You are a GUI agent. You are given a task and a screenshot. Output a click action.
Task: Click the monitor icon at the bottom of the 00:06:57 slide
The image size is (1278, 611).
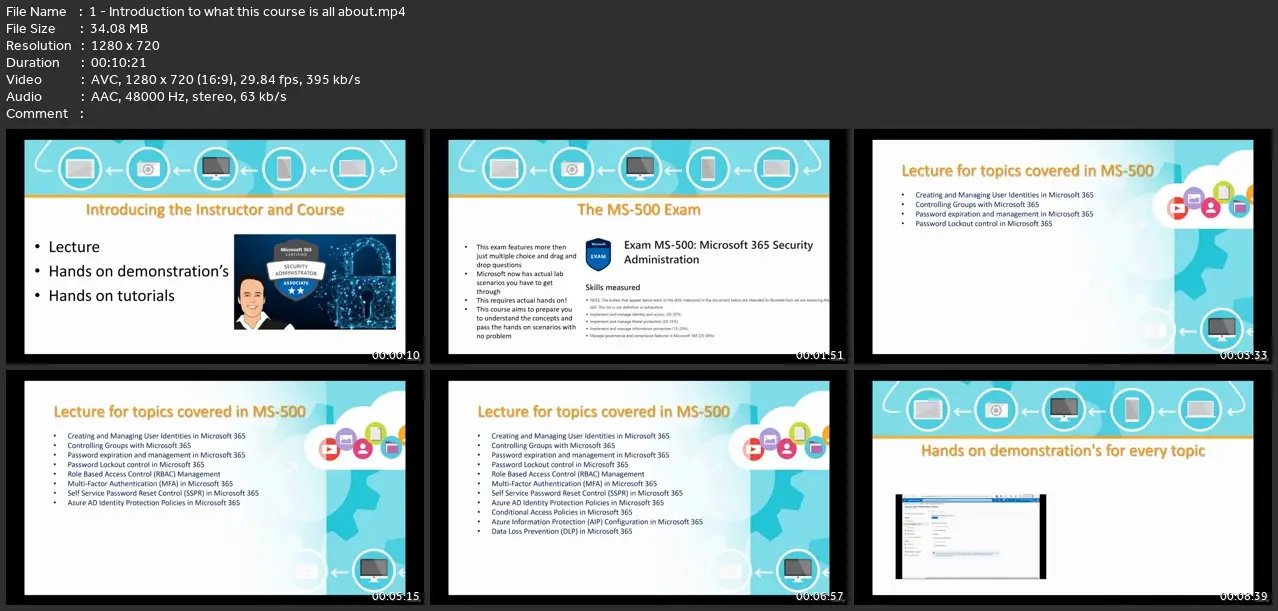798,569
